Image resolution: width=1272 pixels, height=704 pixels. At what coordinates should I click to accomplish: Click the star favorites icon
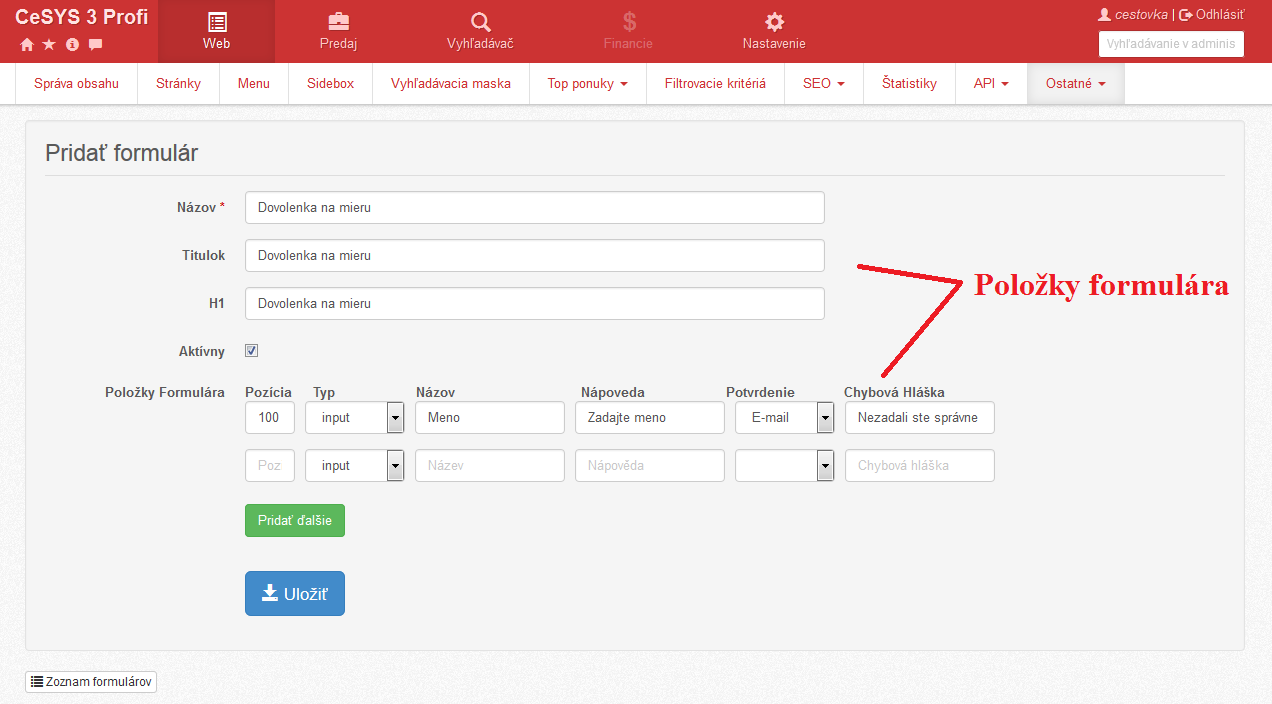pos(49,44)
